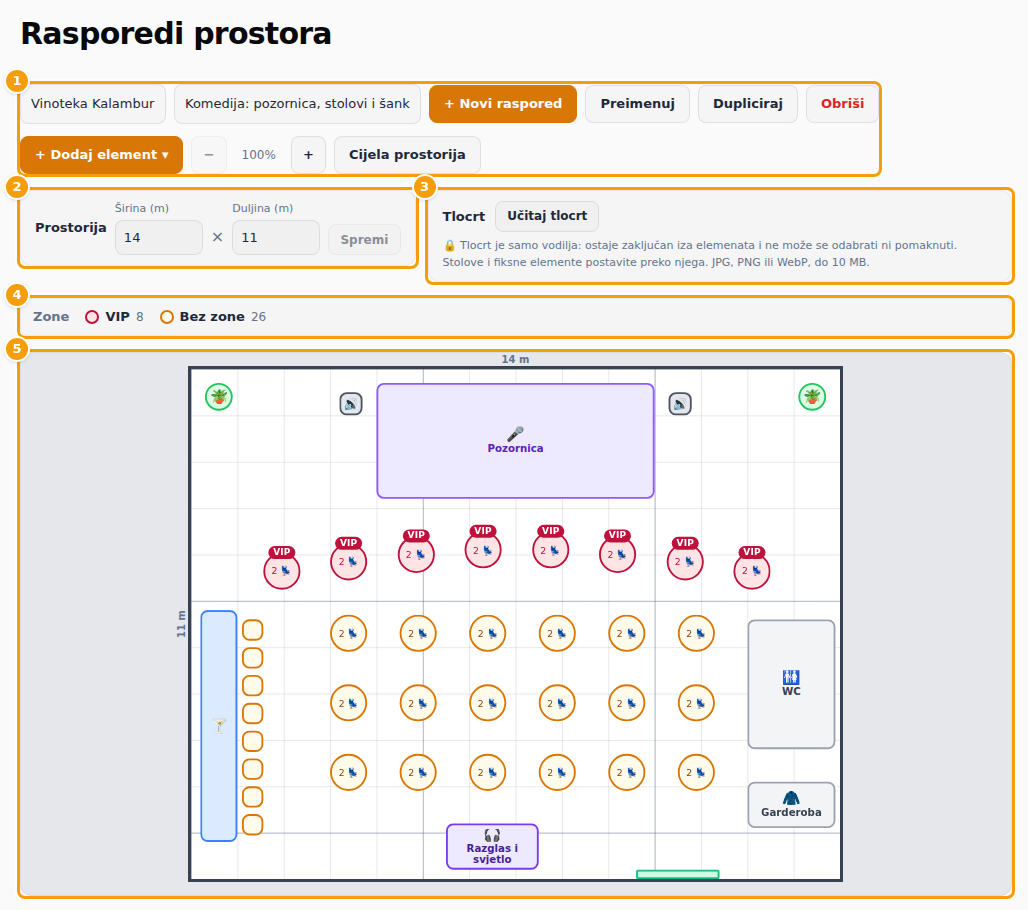1028x910 pixels.
Task: Click the Spremi button
Action: [365, 239]
